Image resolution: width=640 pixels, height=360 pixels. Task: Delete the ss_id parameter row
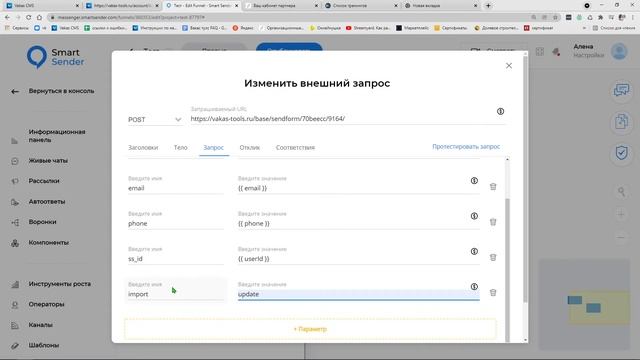tap(493, 258)
